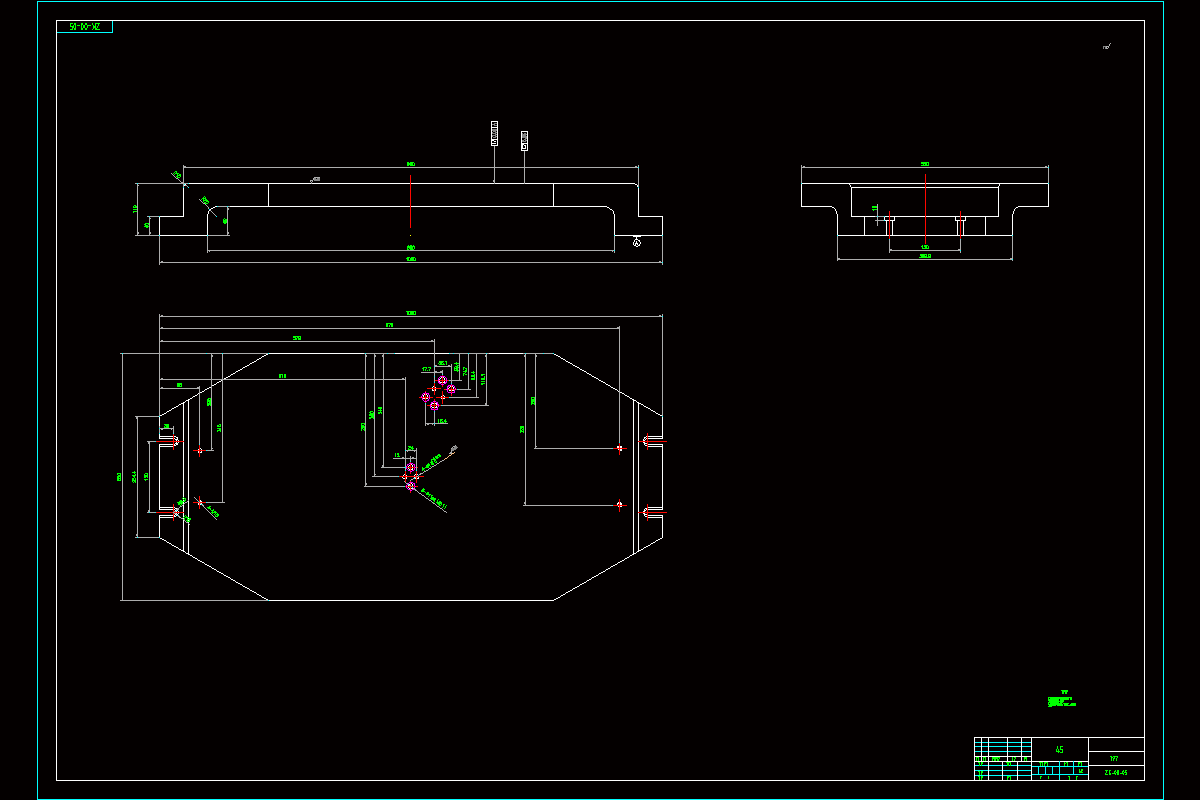Image resolution: width=1200 pixels, height=800 pixels.
Task: Select the "254.4" vertical dimension at plan left
Action: pyautogui.click(x=133, y=478)
